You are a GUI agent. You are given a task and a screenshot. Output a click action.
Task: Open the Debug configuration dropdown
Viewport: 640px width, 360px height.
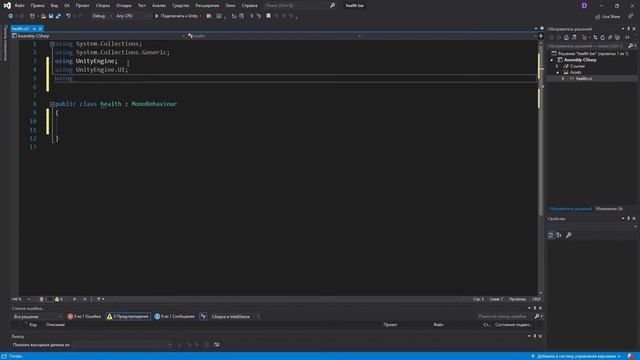click(x=101, y=16)
